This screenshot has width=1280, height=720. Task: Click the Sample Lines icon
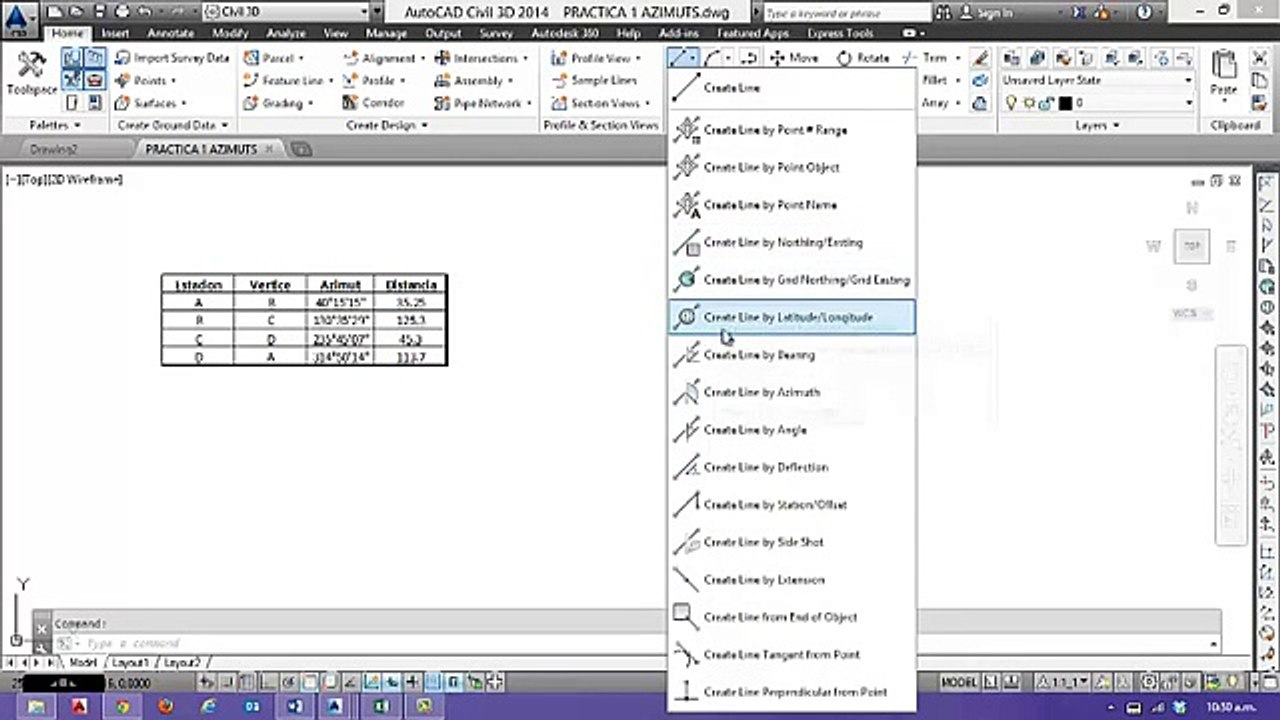pos(558,80)
